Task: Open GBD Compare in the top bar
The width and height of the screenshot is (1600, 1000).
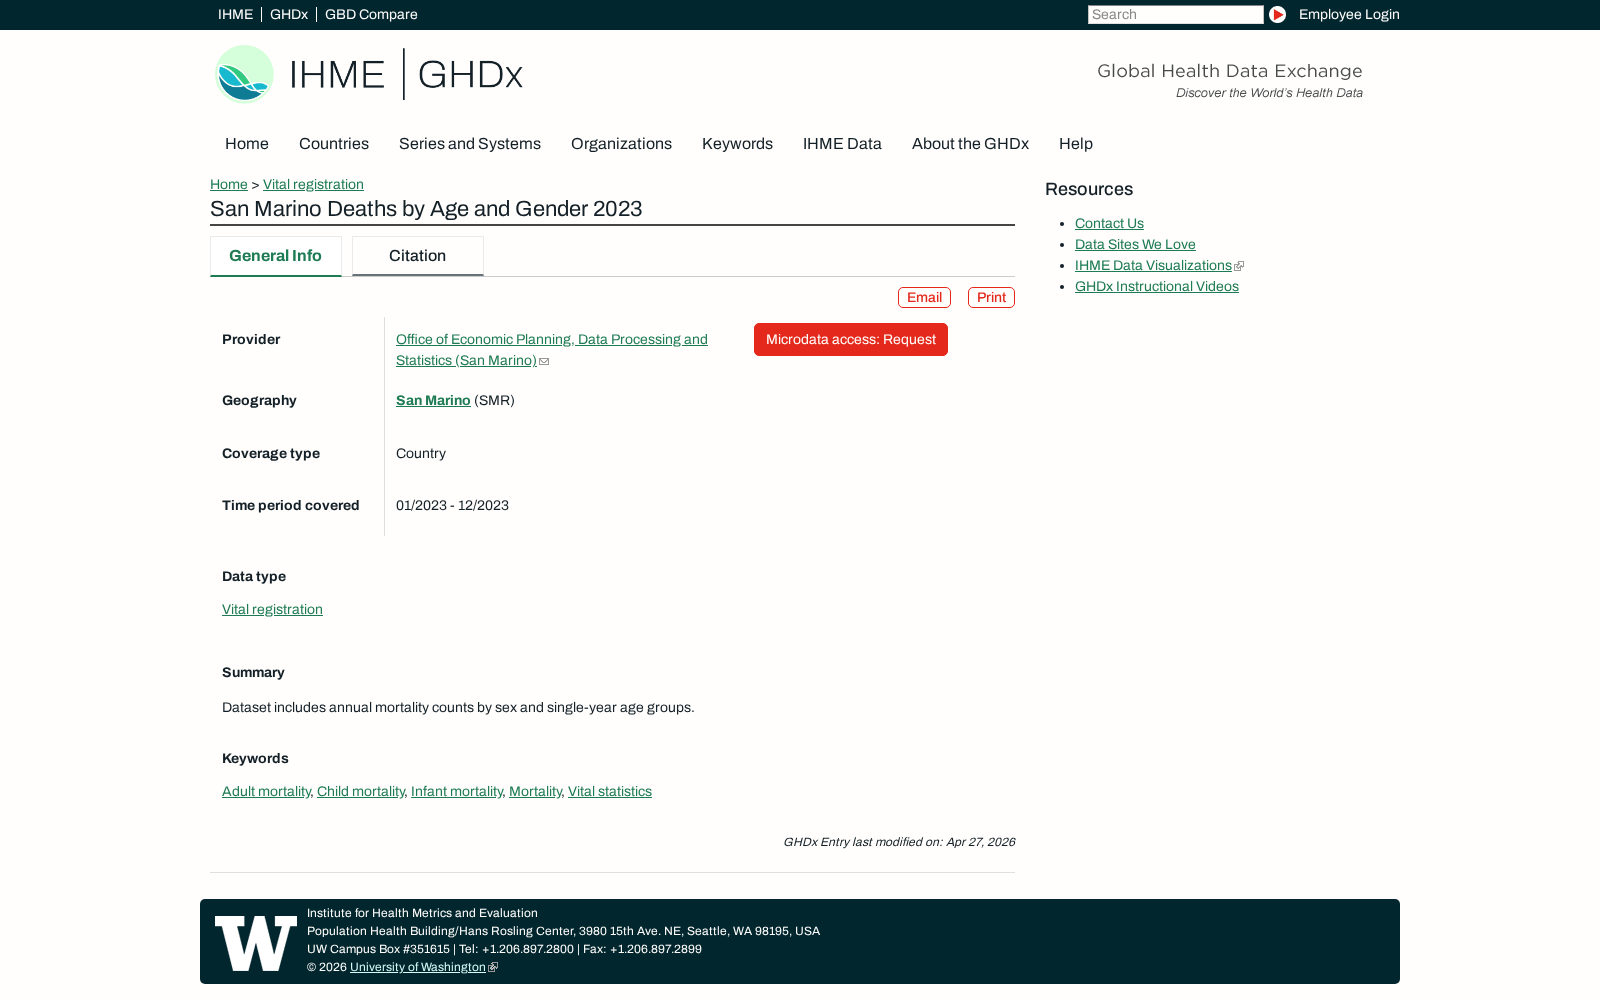Action: tap(371, 14)
